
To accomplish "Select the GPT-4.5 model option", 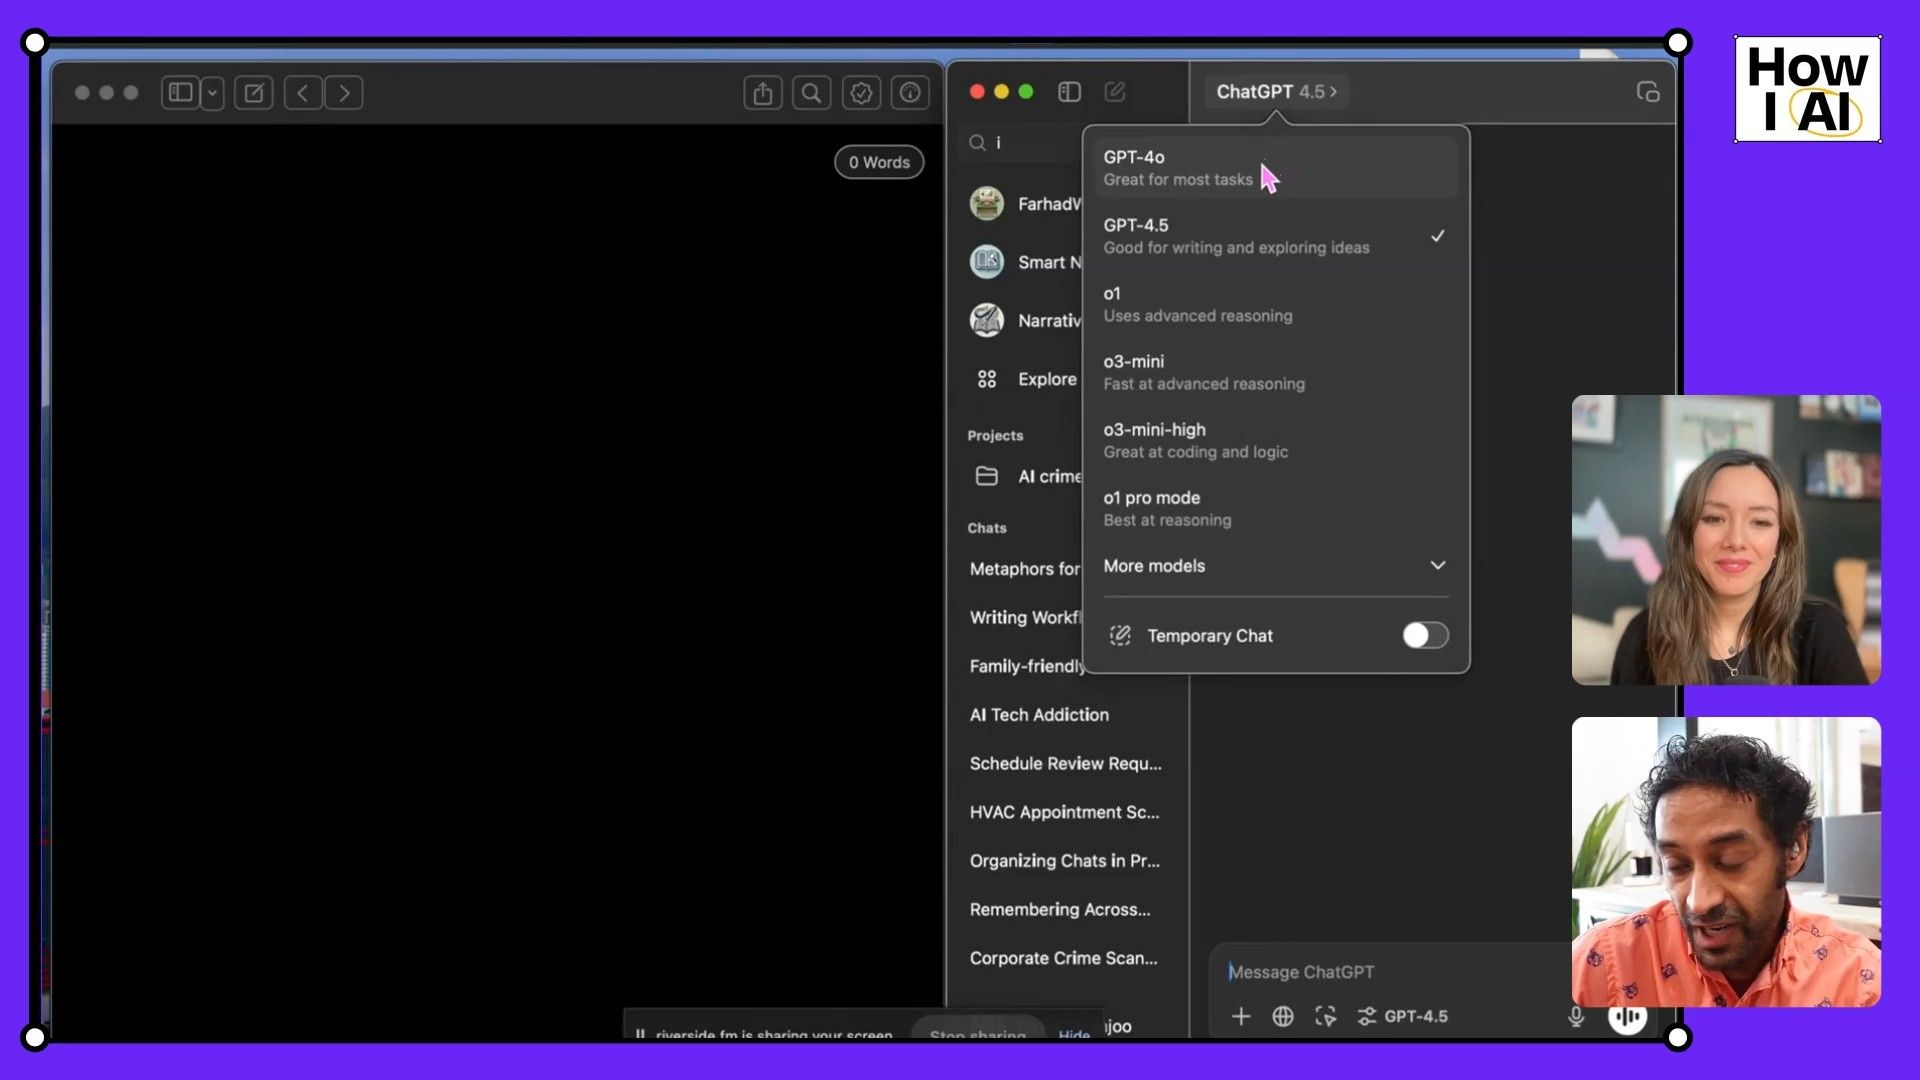I will tap(1276, 236).
